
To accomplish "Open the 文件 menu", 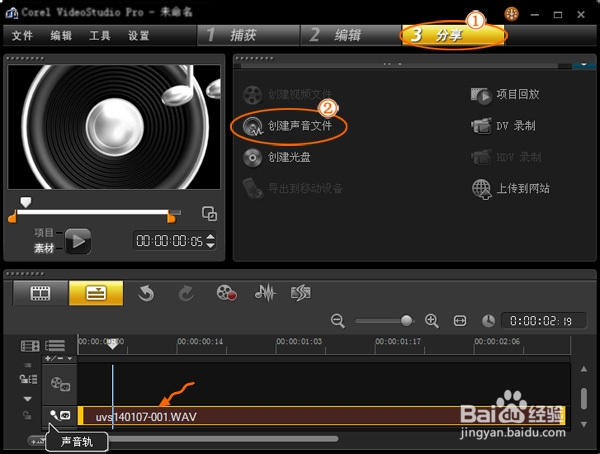I will 22,36.
